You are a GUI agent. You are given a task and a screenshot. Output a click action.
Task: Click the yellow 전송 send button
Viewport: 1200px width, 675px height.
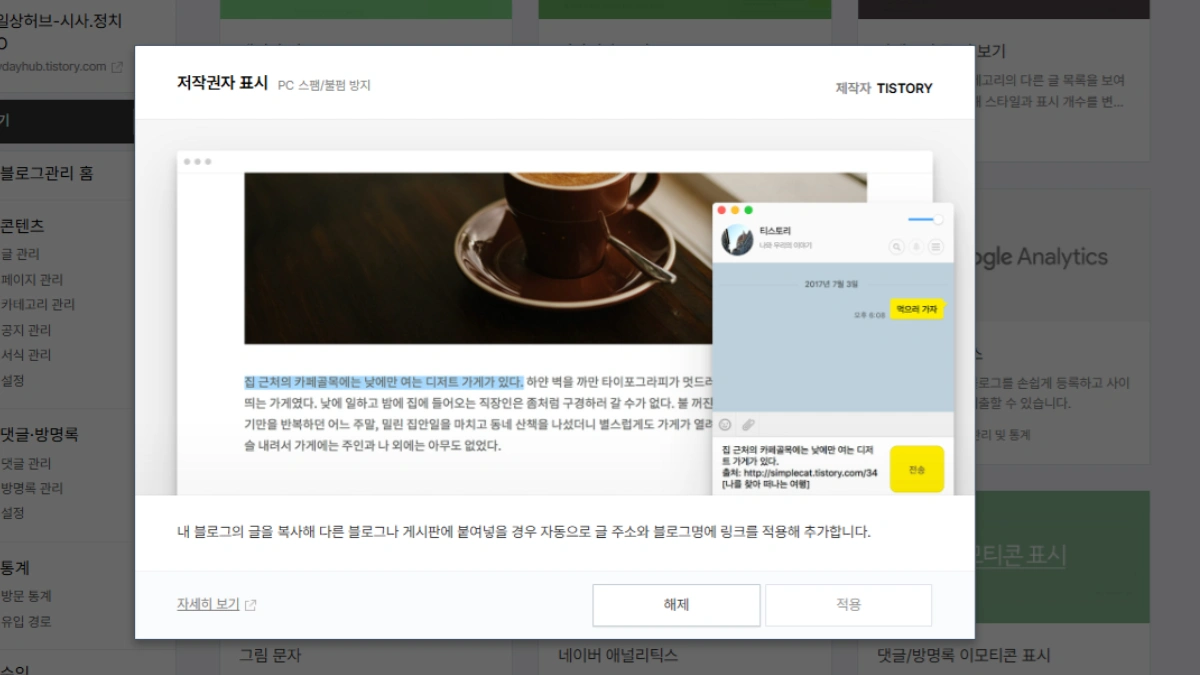(916, 469)
